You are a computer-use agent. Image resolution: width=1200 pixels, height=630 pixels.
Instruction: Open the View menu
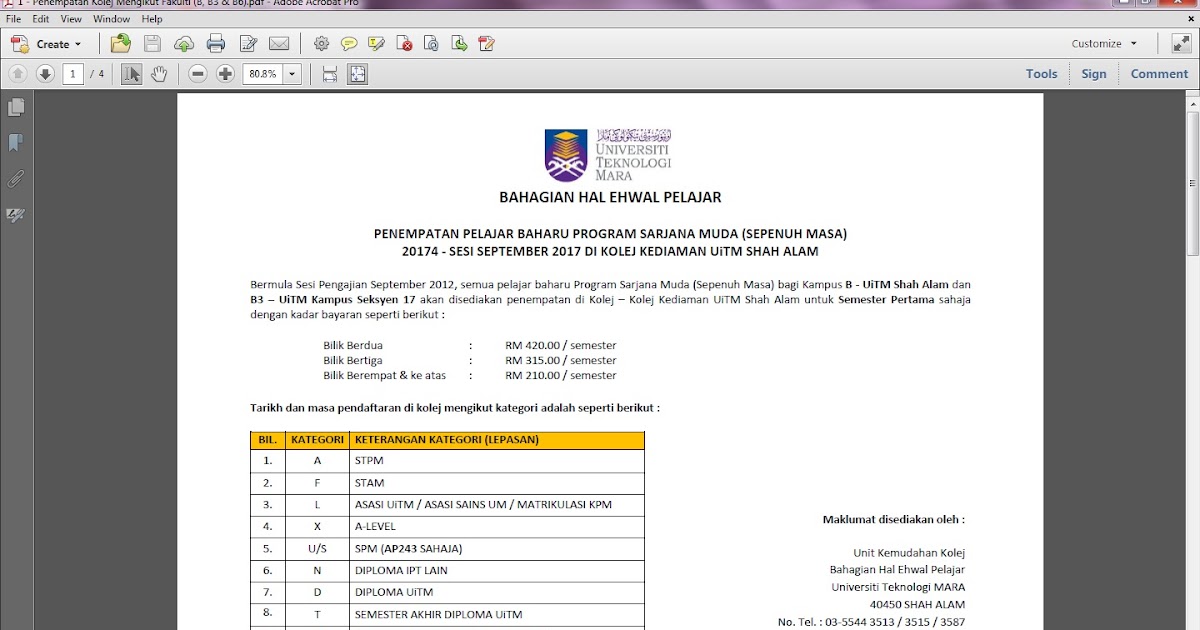pos(71,19)
